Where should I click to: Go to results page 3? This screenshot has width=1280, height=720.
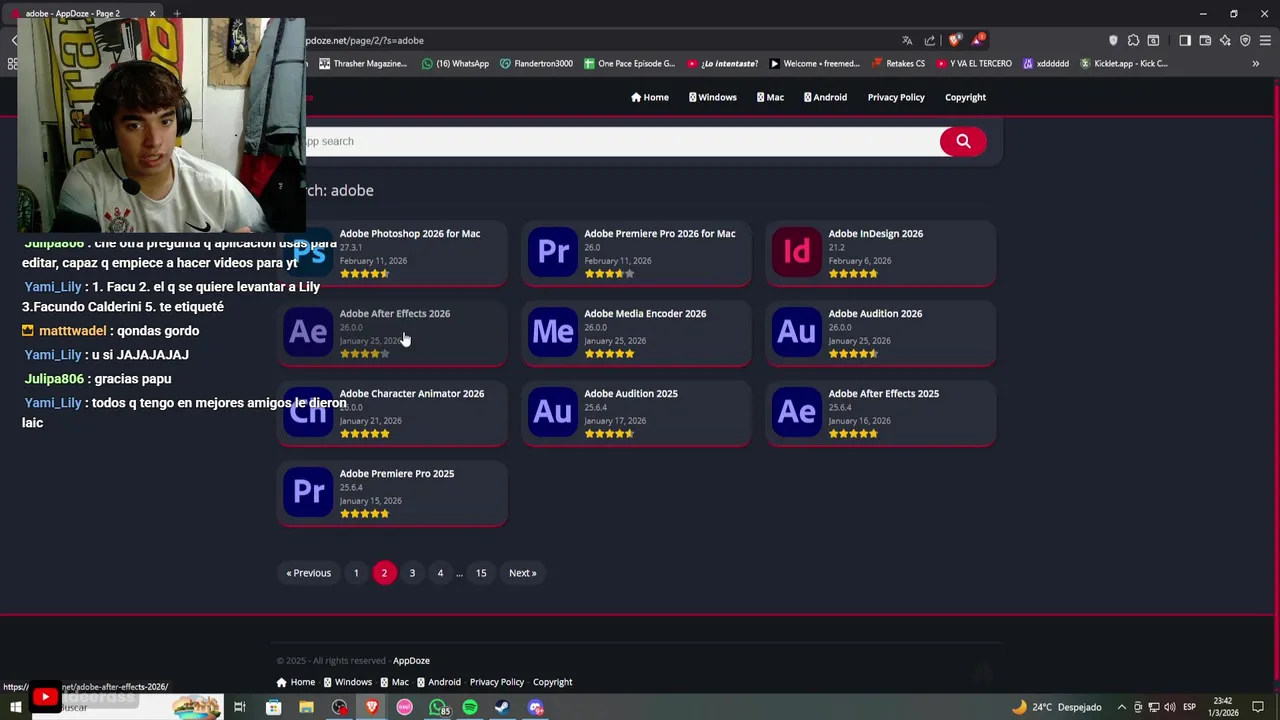[412, 573]
